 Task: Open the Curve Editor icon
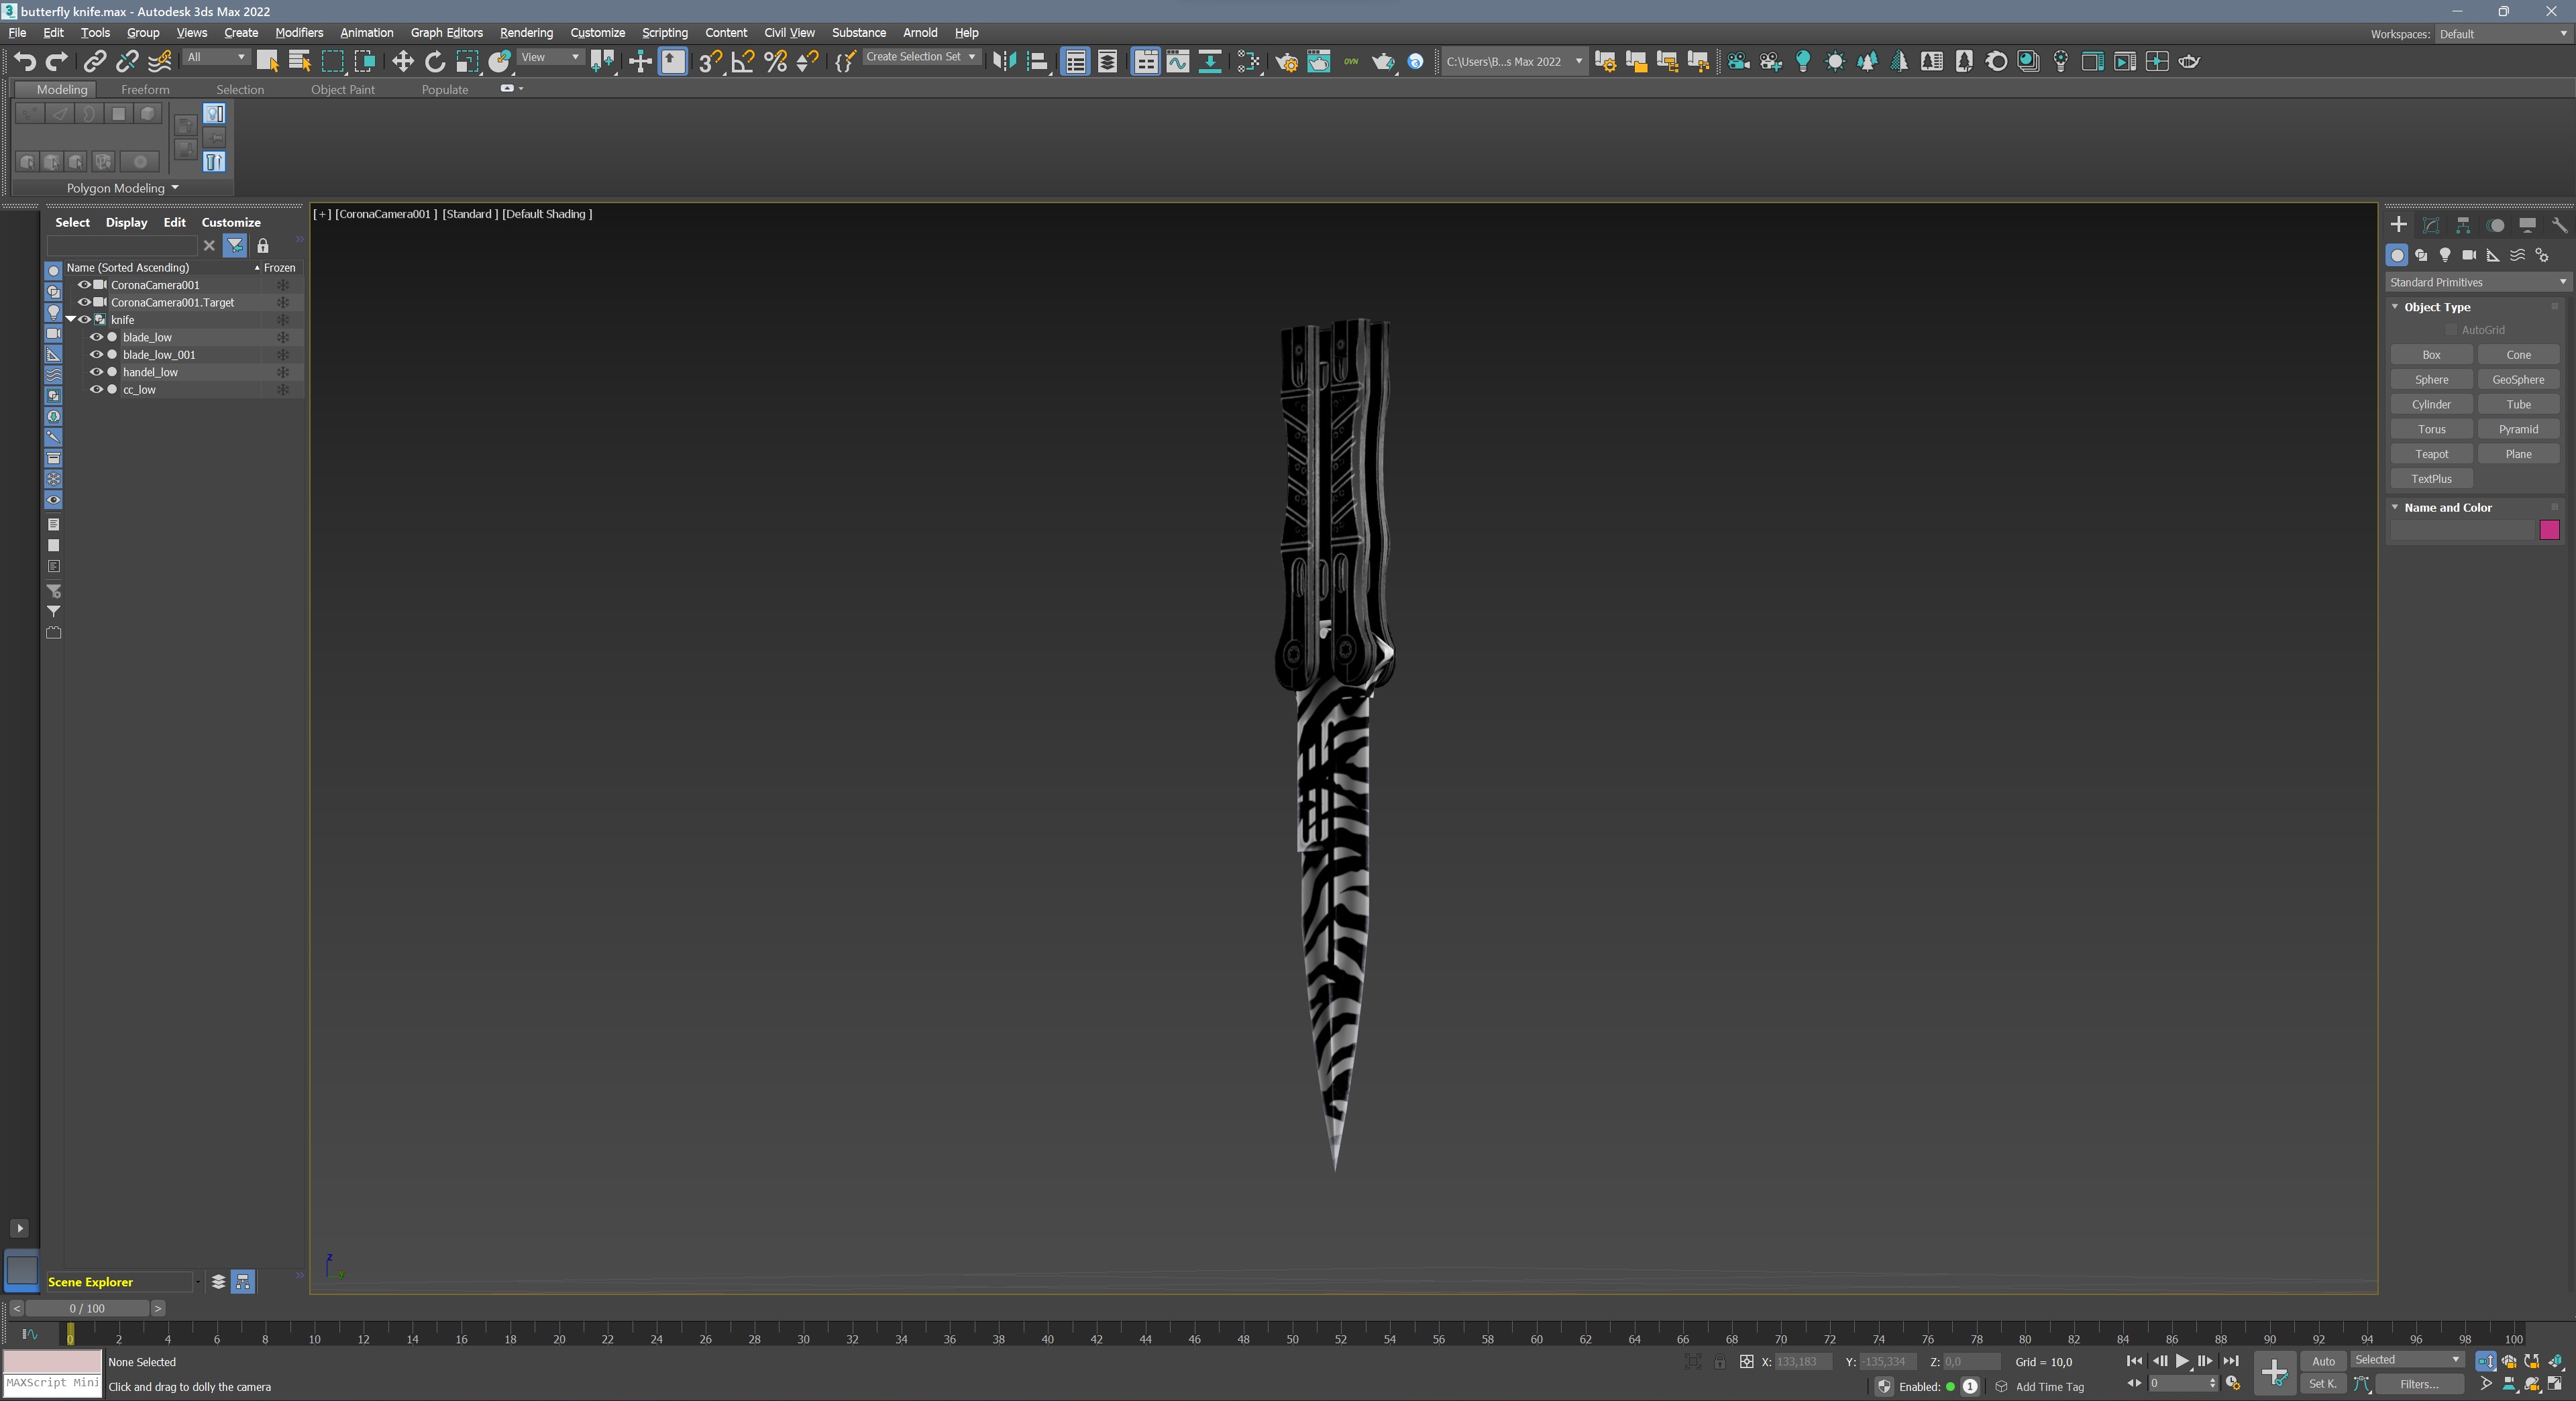[x=1178, y=62]
